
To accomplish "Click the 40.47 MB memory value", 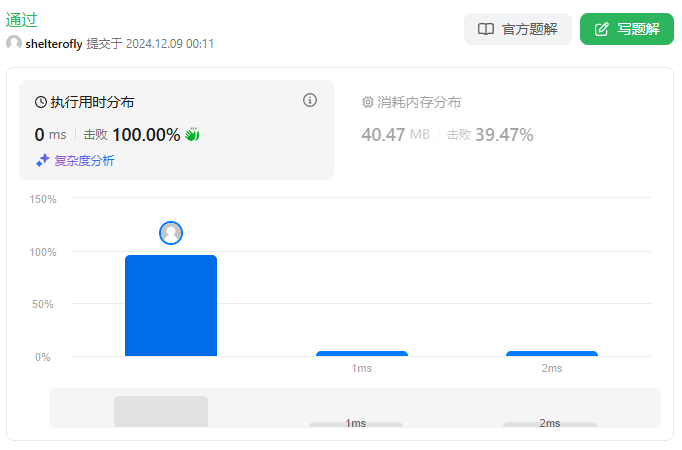I will (395, 135).
